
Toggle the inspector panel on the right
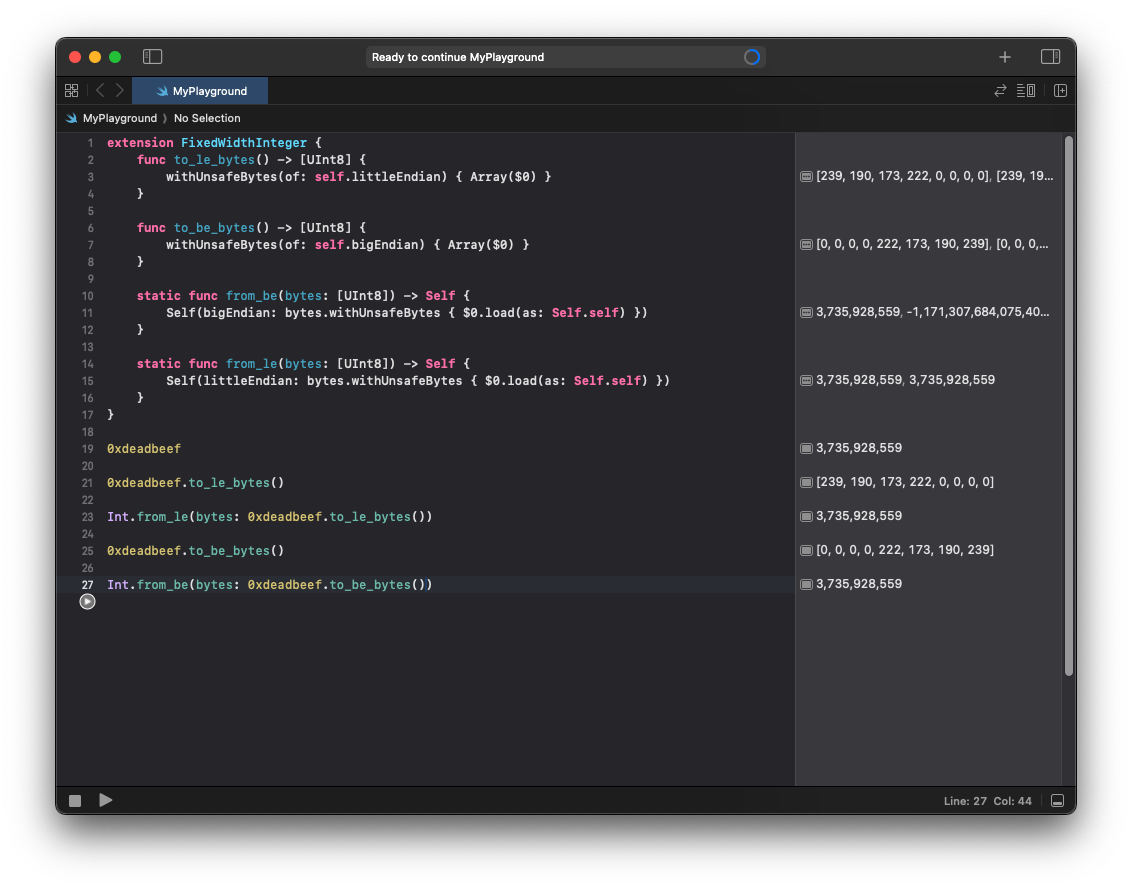click(x=1050, y=57)
